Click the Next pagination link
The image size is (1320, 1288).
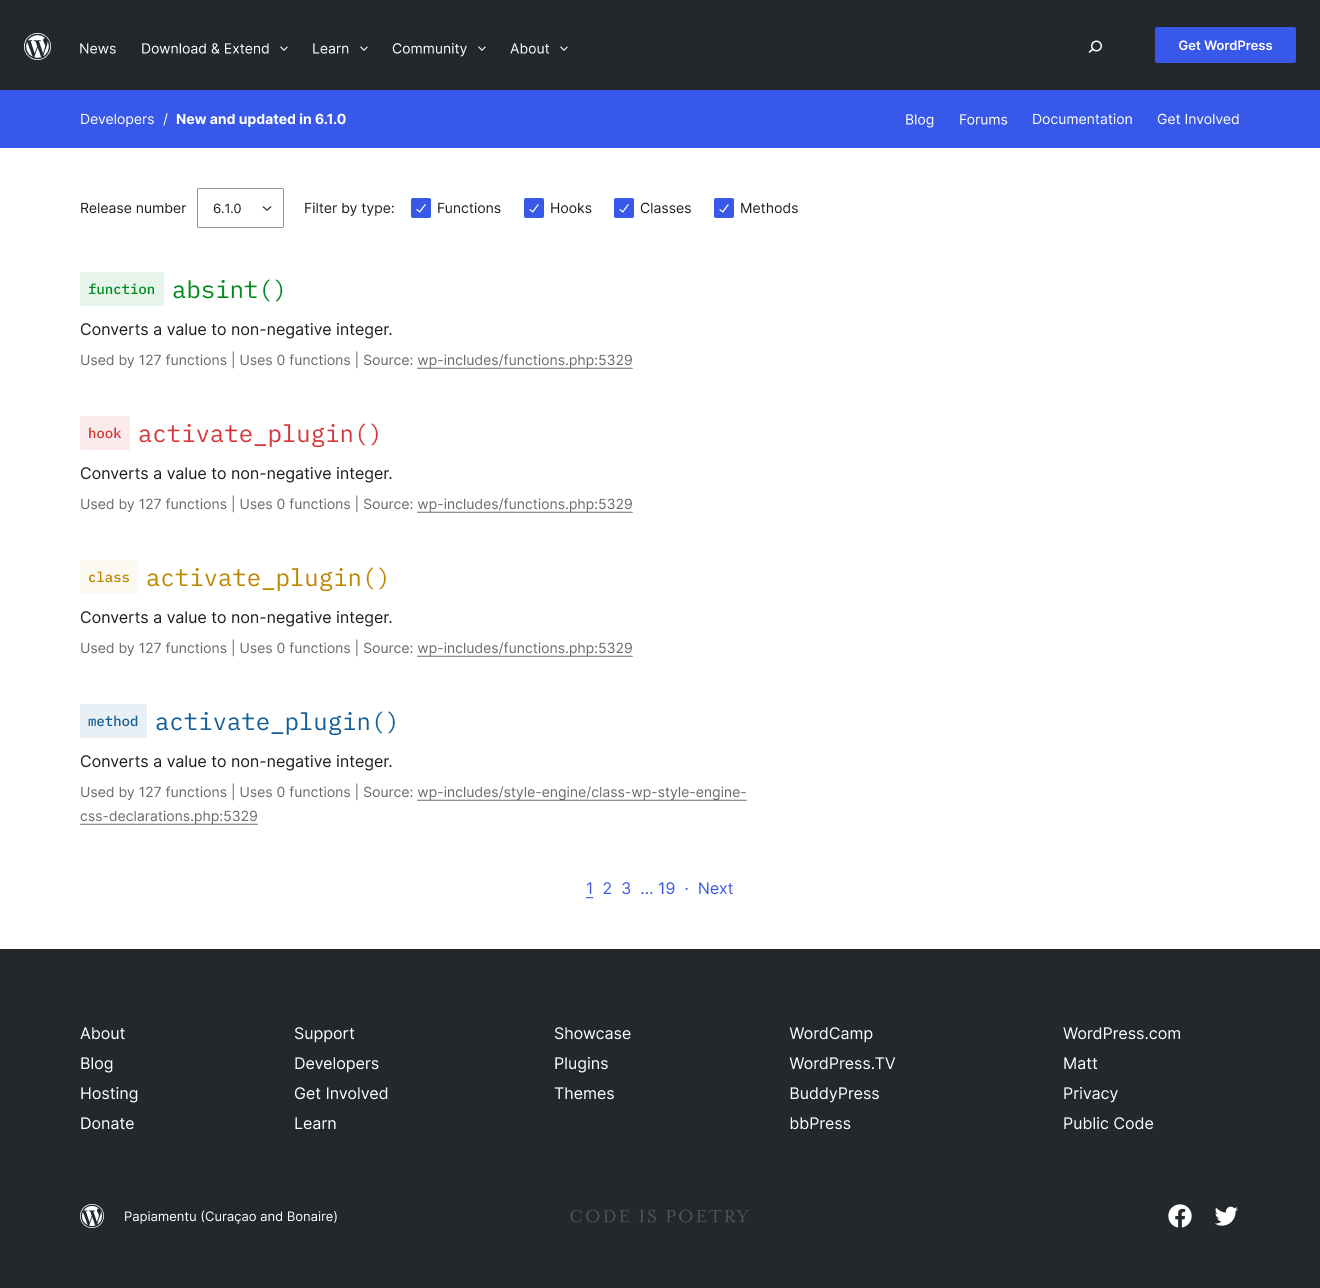[x=715, y=888]
